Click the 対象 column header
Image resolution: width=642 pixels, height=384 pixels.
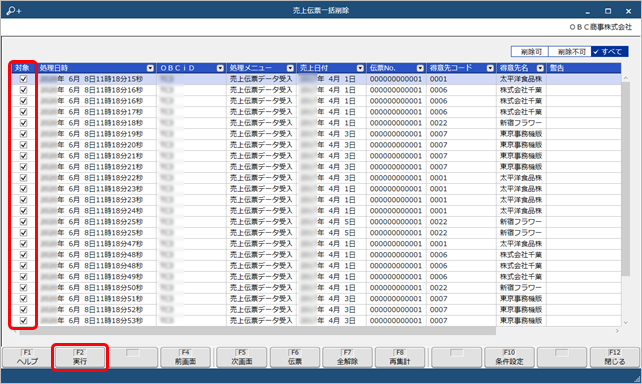click(x=22, y=68)
